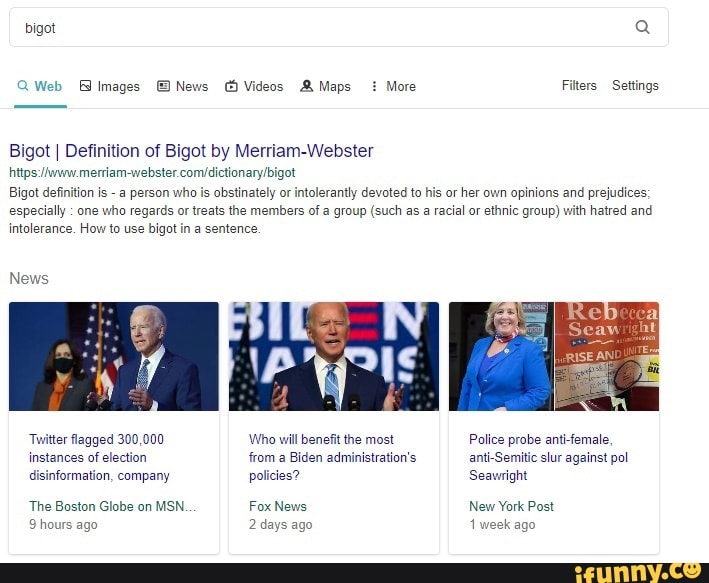The width and height of the screenshot is (709, 583).
Task: Switch to the Maps tab label
Action: pos(335,86)
